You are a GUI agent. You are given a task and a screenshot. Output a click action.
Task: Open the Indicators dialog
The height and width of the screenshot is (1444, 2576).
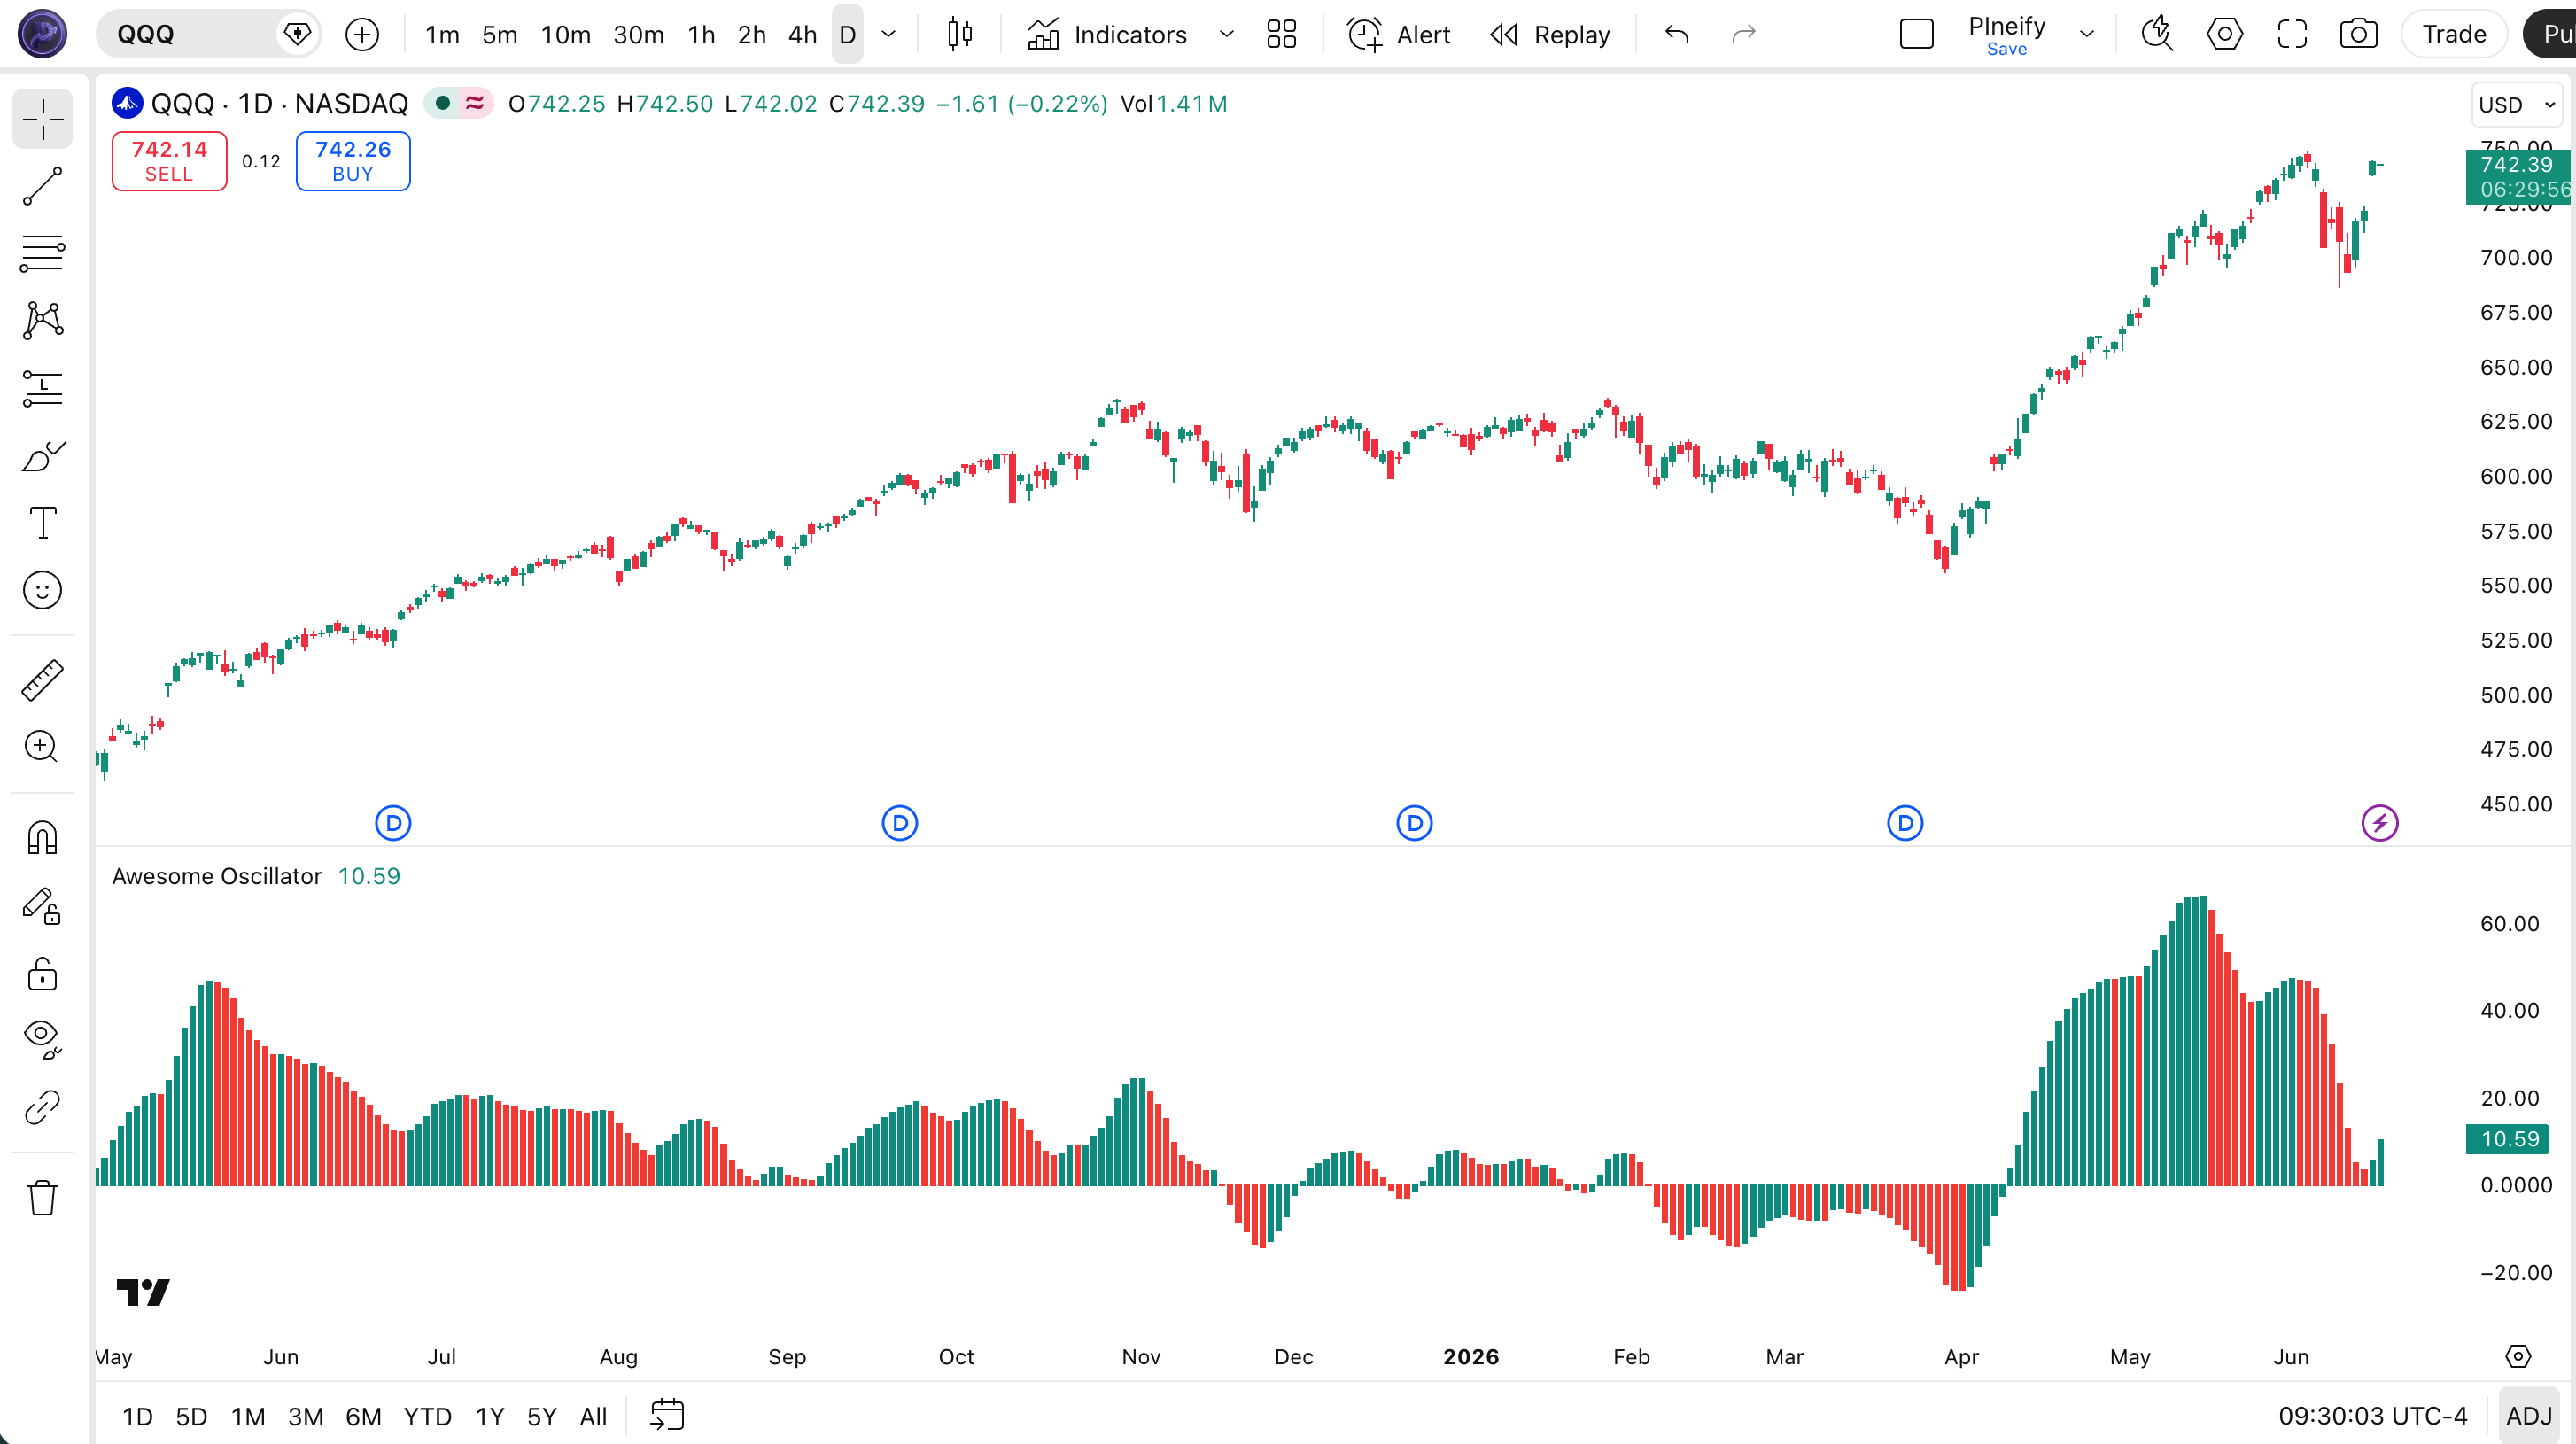(1107, 35)
